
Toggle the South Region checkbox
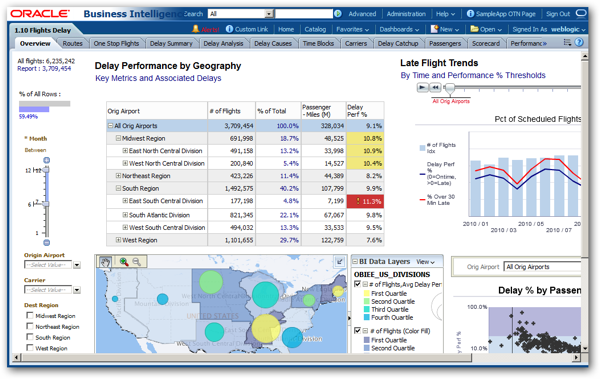(x=29, y=337)
